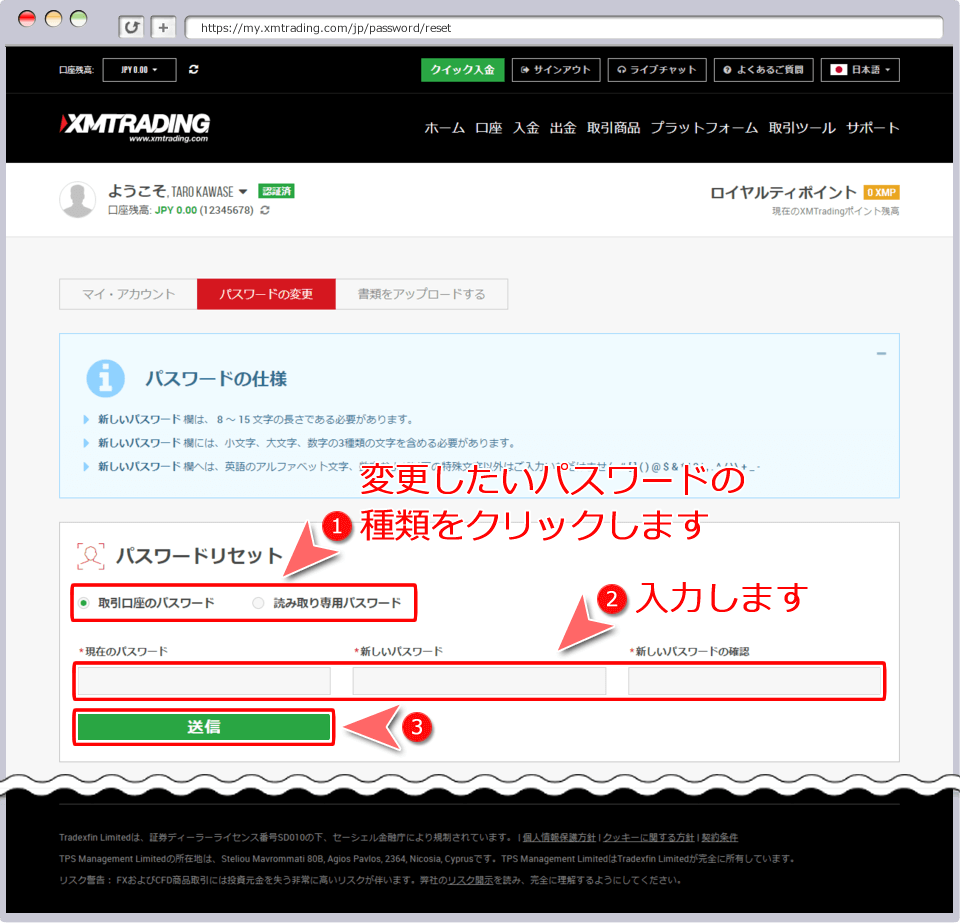Image resolution: width=960 pixels, height=923 pixels.
Task: Open the live chat headset icon
Action: tap(621, 70)
